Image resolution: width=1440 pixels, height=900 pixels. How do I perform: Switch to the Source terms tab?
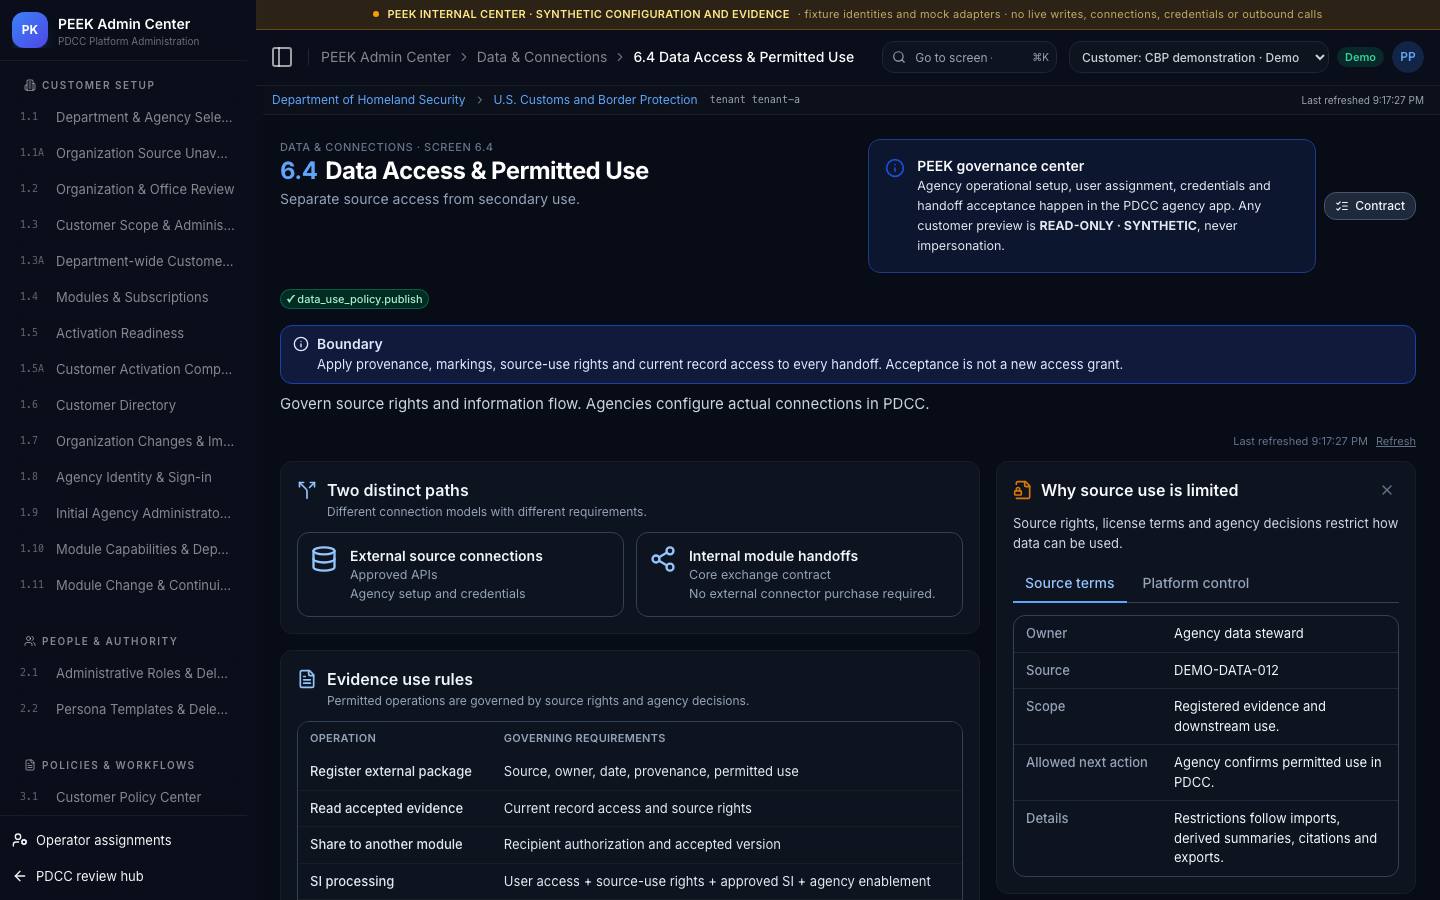(x=1069, y=583)
